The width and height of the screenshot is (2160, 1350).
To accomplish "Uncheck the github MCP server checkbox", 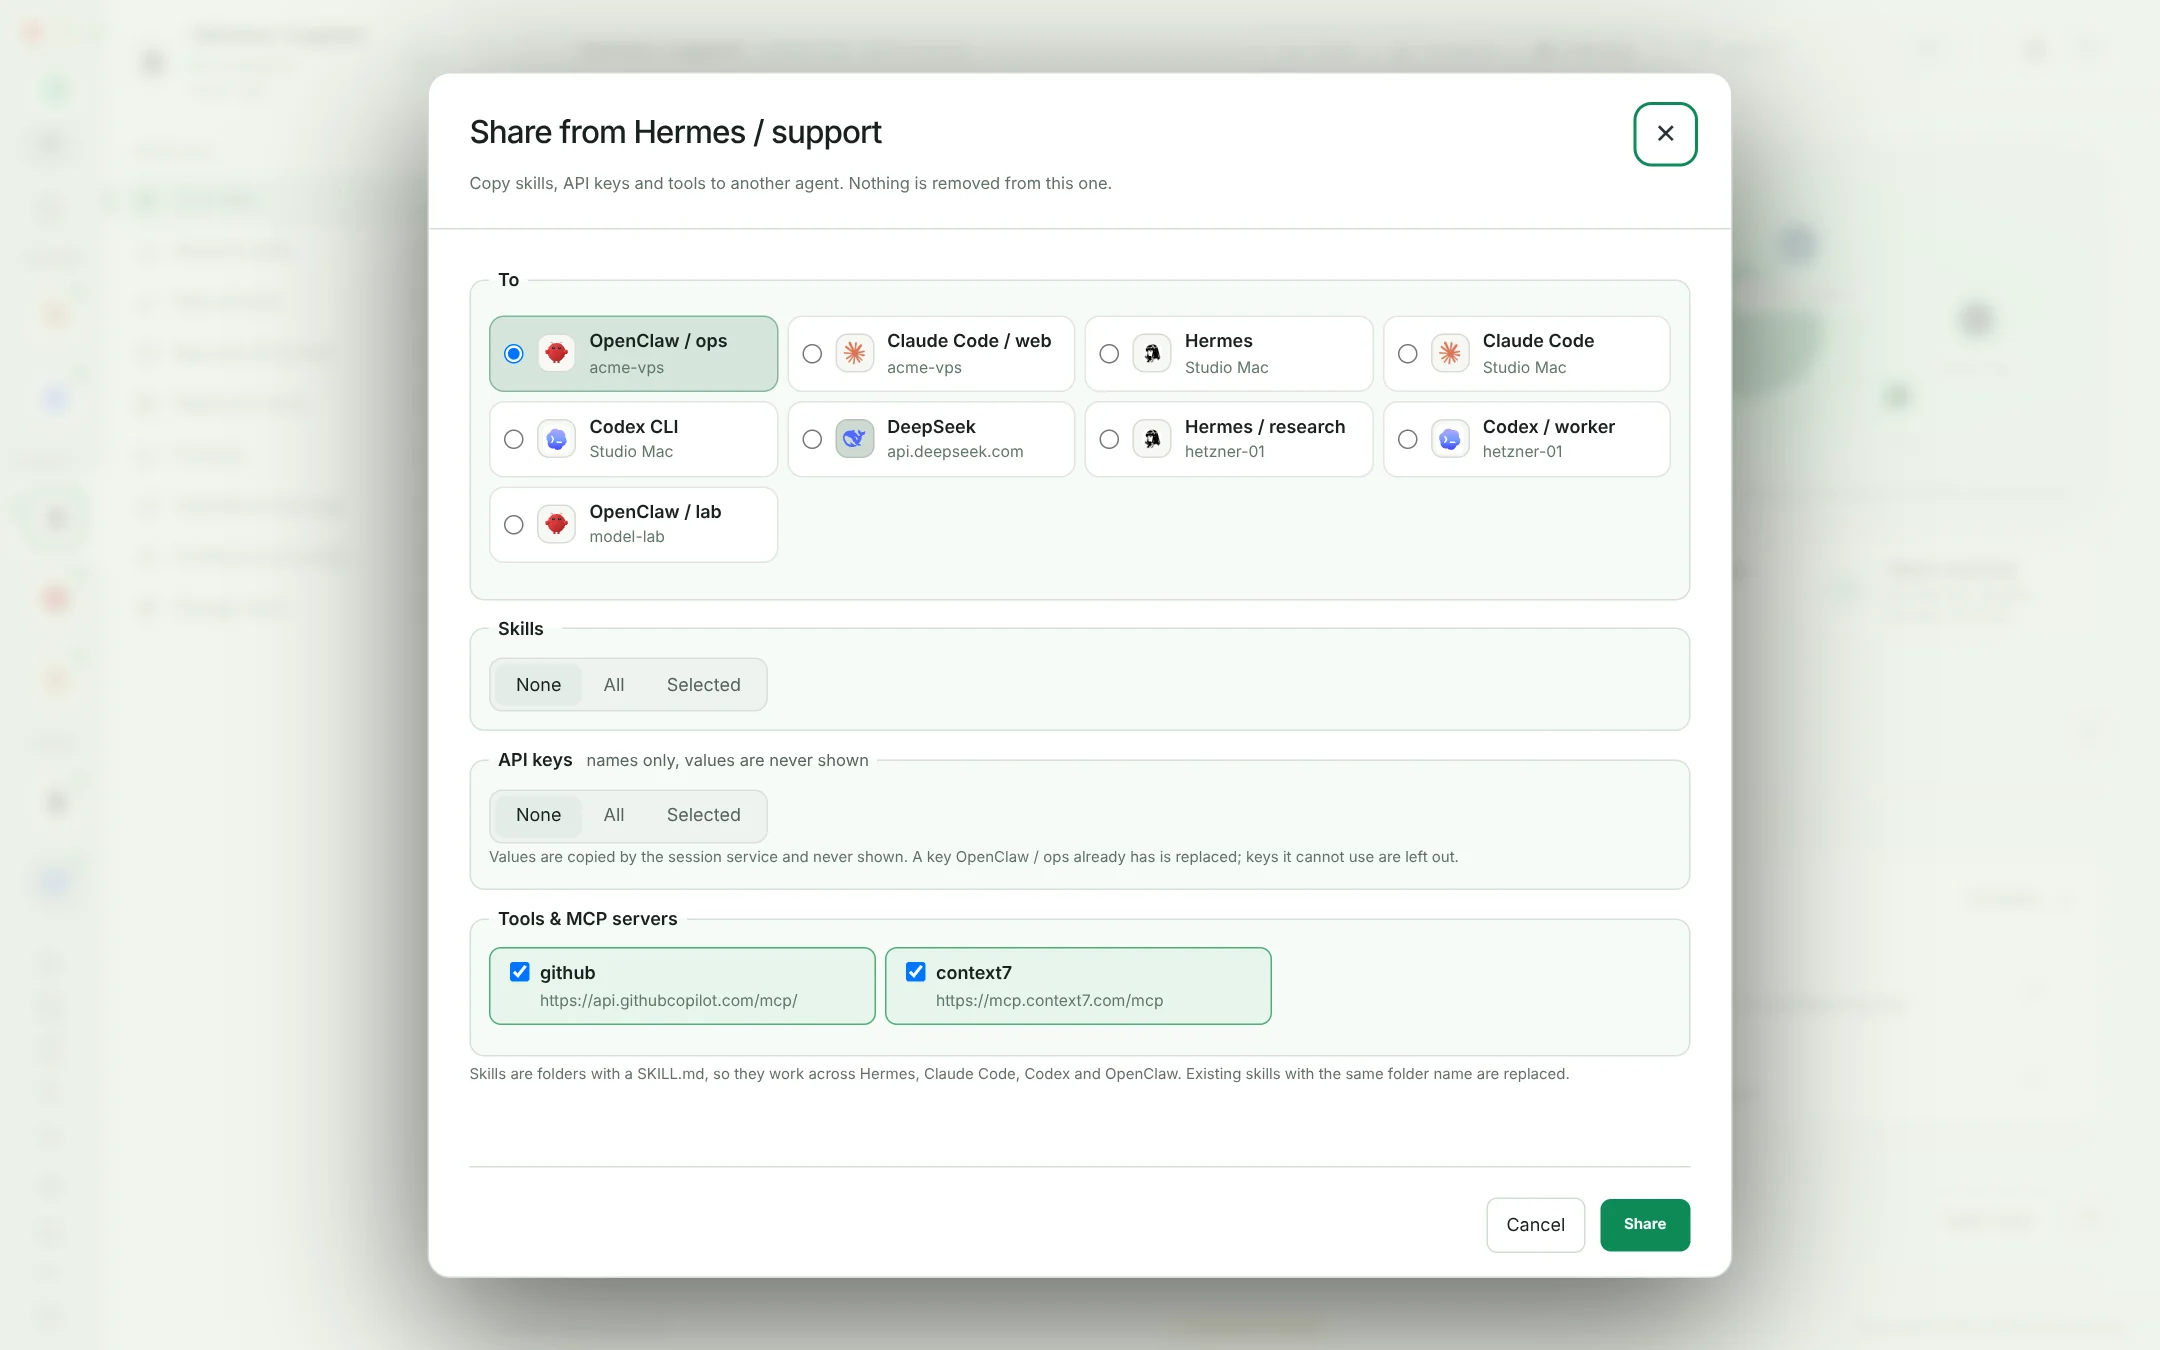I will pyautogui.click(x=519, y=972).
